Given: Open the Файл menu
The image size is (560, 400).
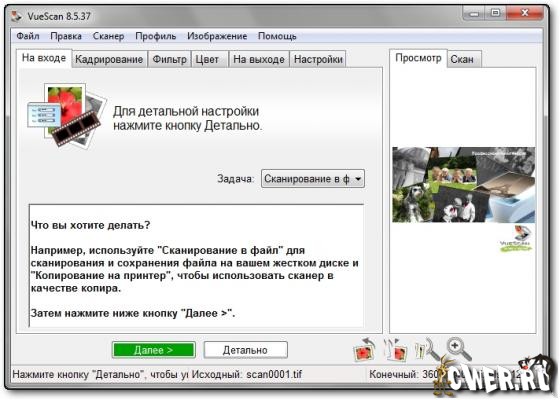Looking at the screenshot, I should tap(28, 36).
